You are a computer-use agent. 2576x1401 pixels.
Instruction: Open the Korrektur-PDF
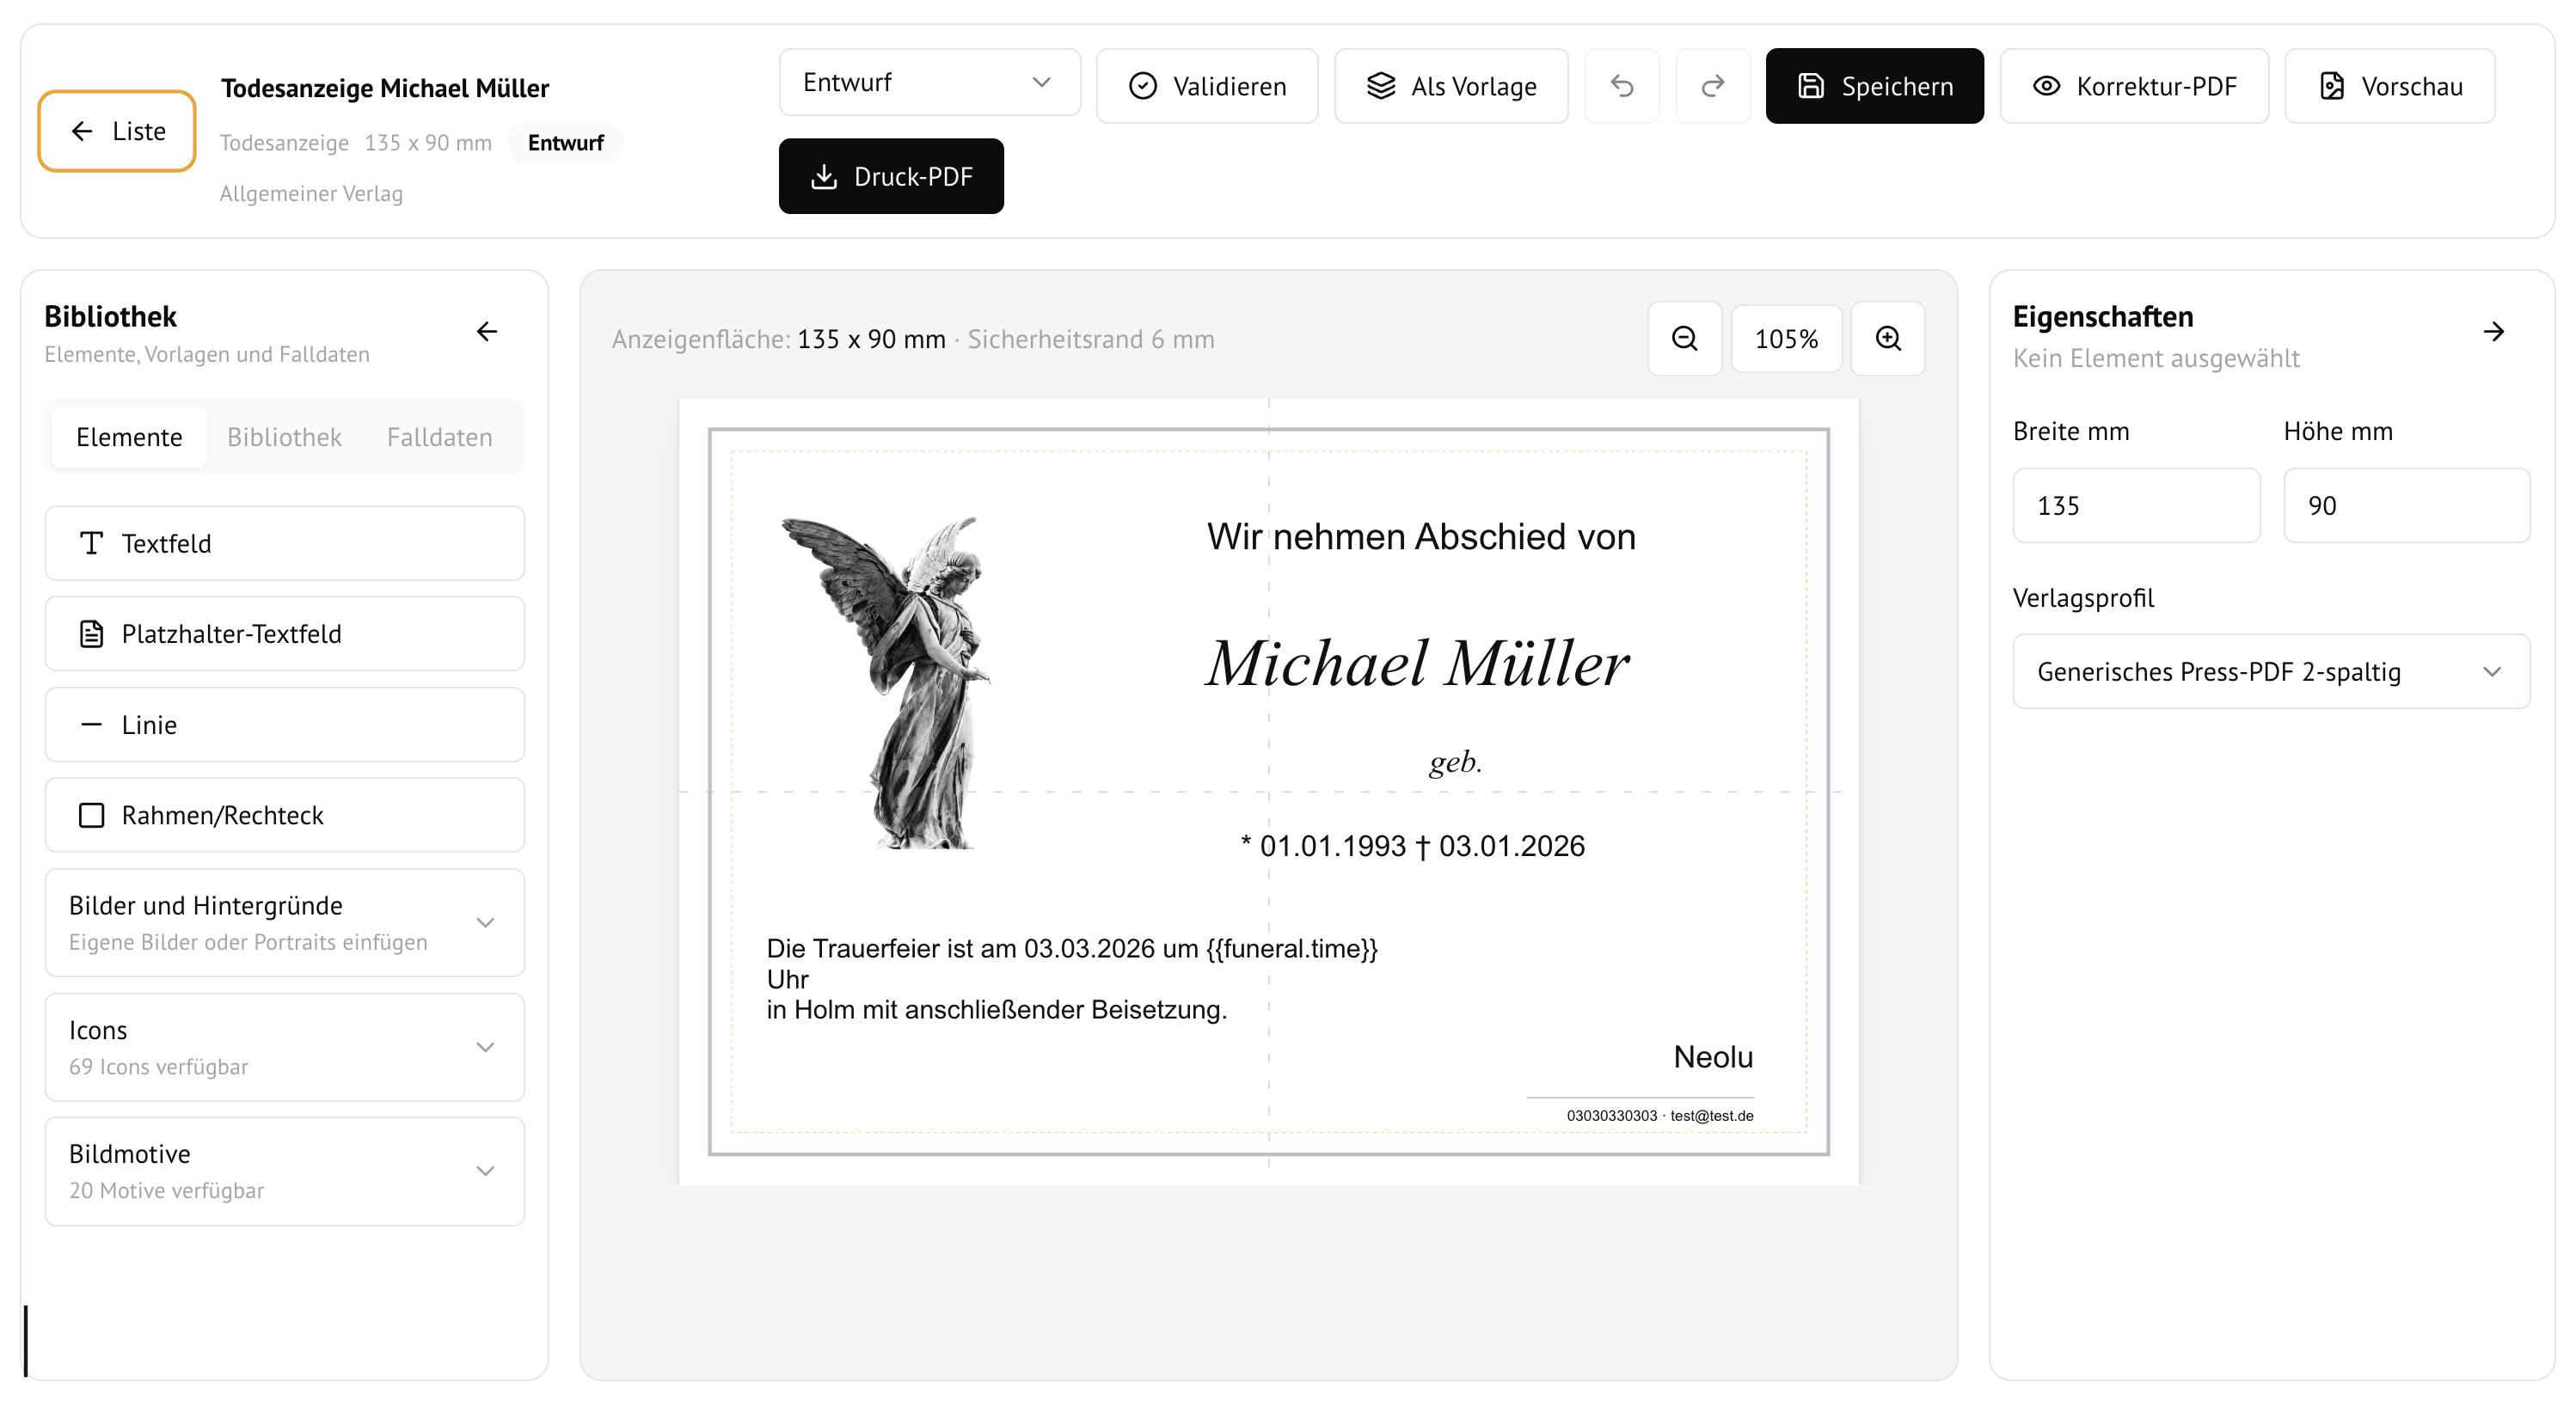click(x=2135, y=86)
